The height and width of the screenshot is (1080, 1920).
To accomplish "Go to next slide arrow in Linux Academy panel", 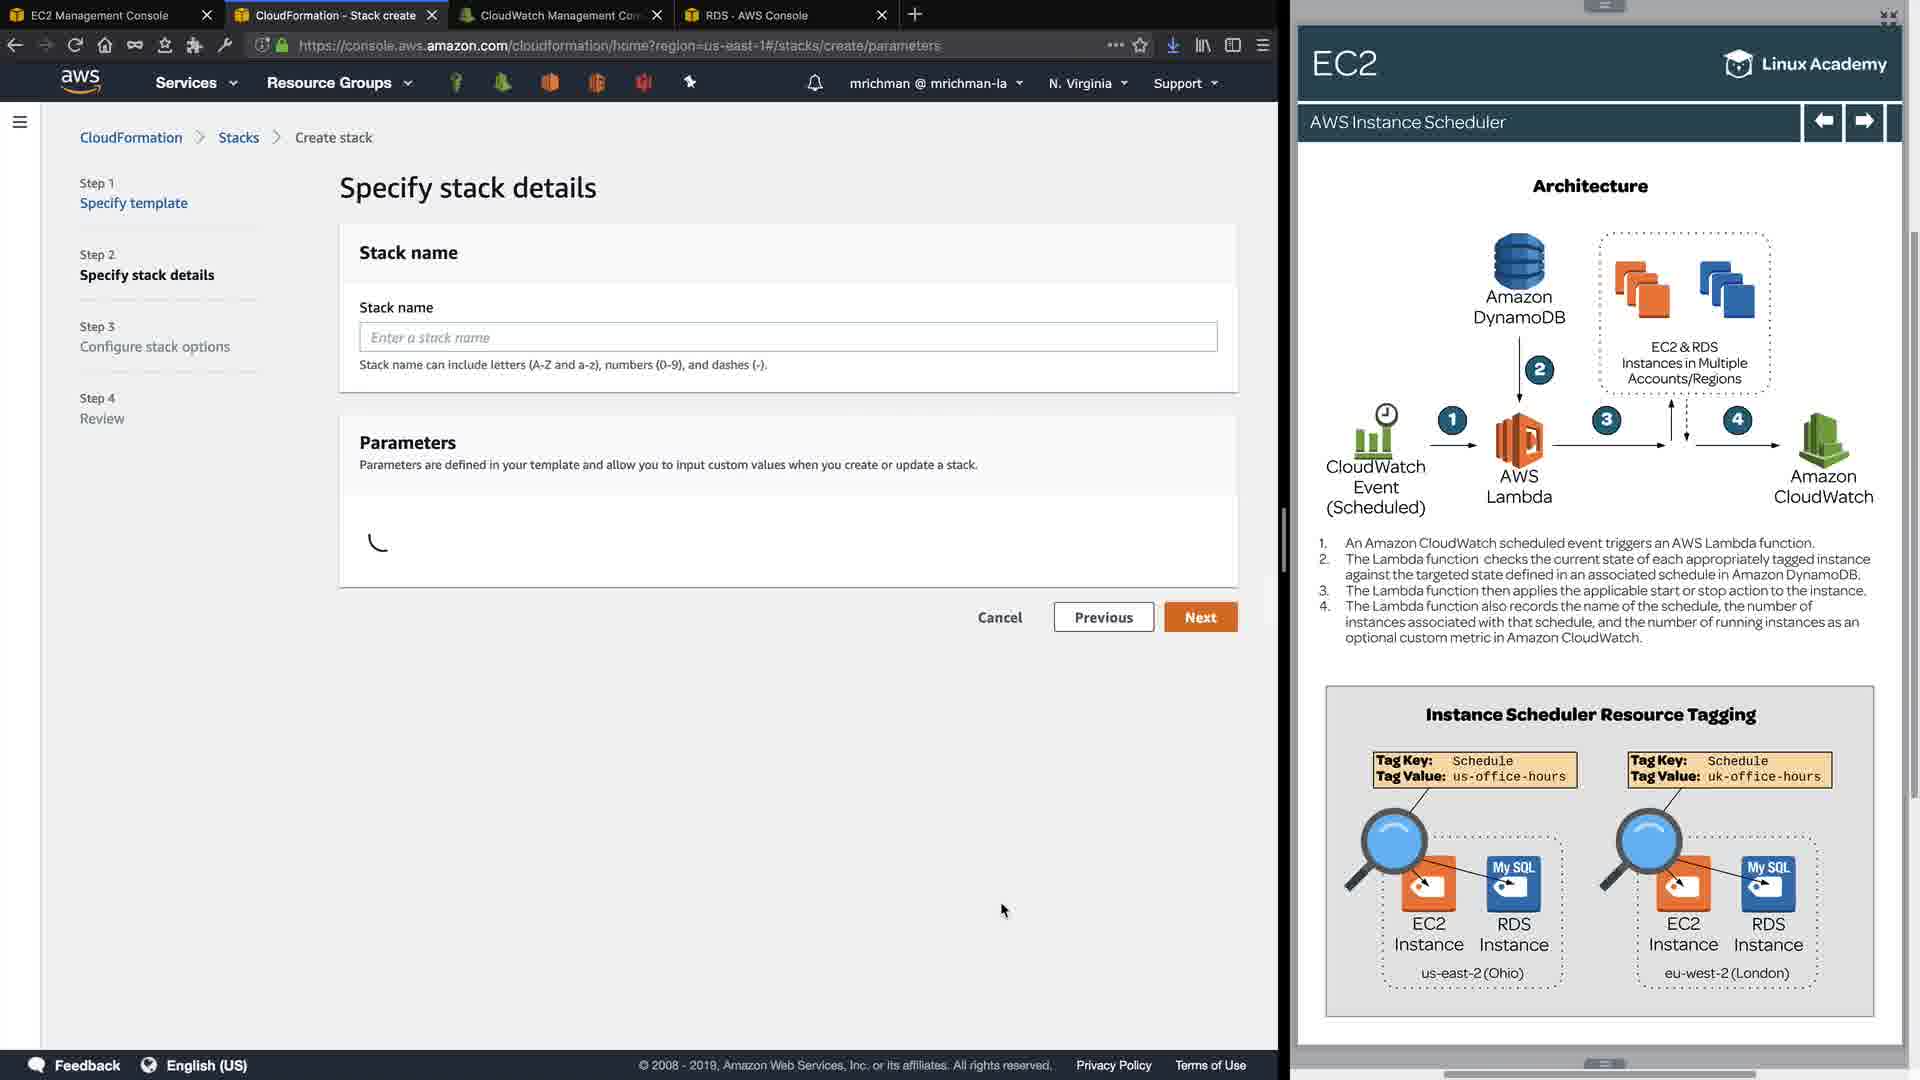I will tap(1864, 121).
